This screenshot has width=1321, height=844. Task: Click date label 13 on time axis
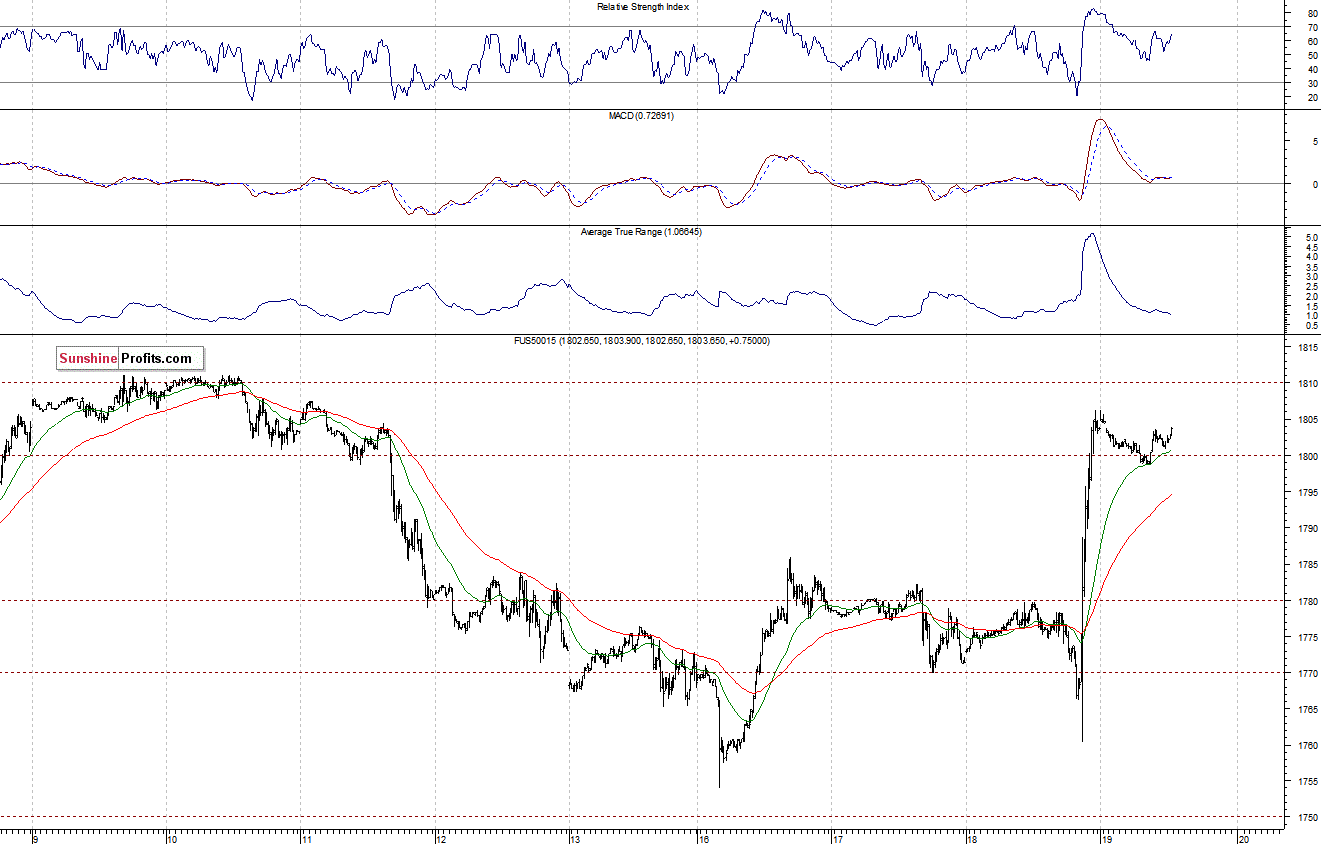tap(575, 838)
